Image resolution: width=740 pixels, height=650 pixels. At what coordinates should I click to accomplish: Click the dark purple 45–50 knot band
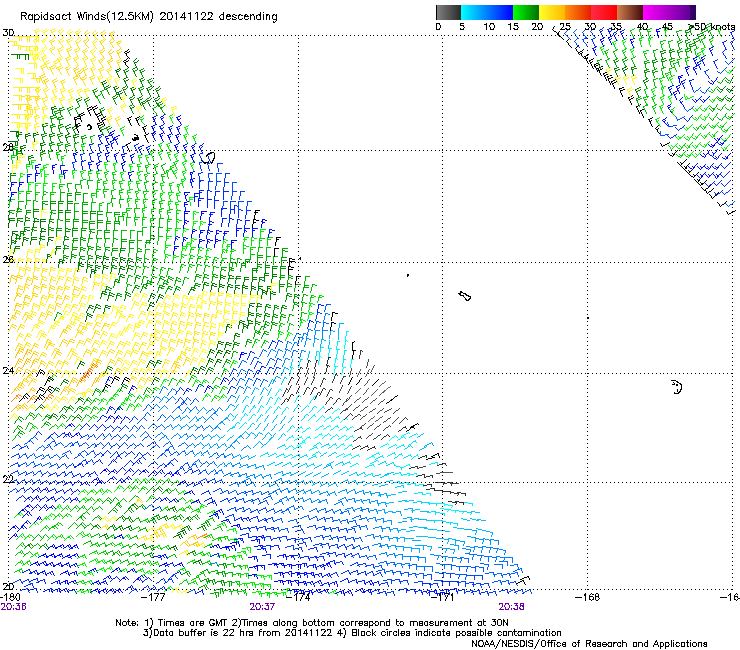(x=682, y=12)
